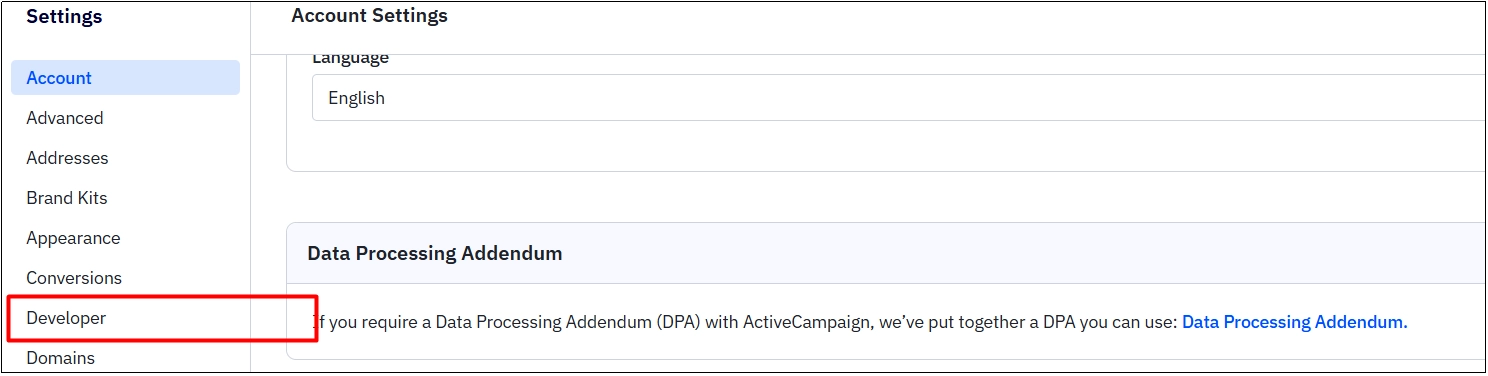Click blank space below the Language field

pos(885,146)
